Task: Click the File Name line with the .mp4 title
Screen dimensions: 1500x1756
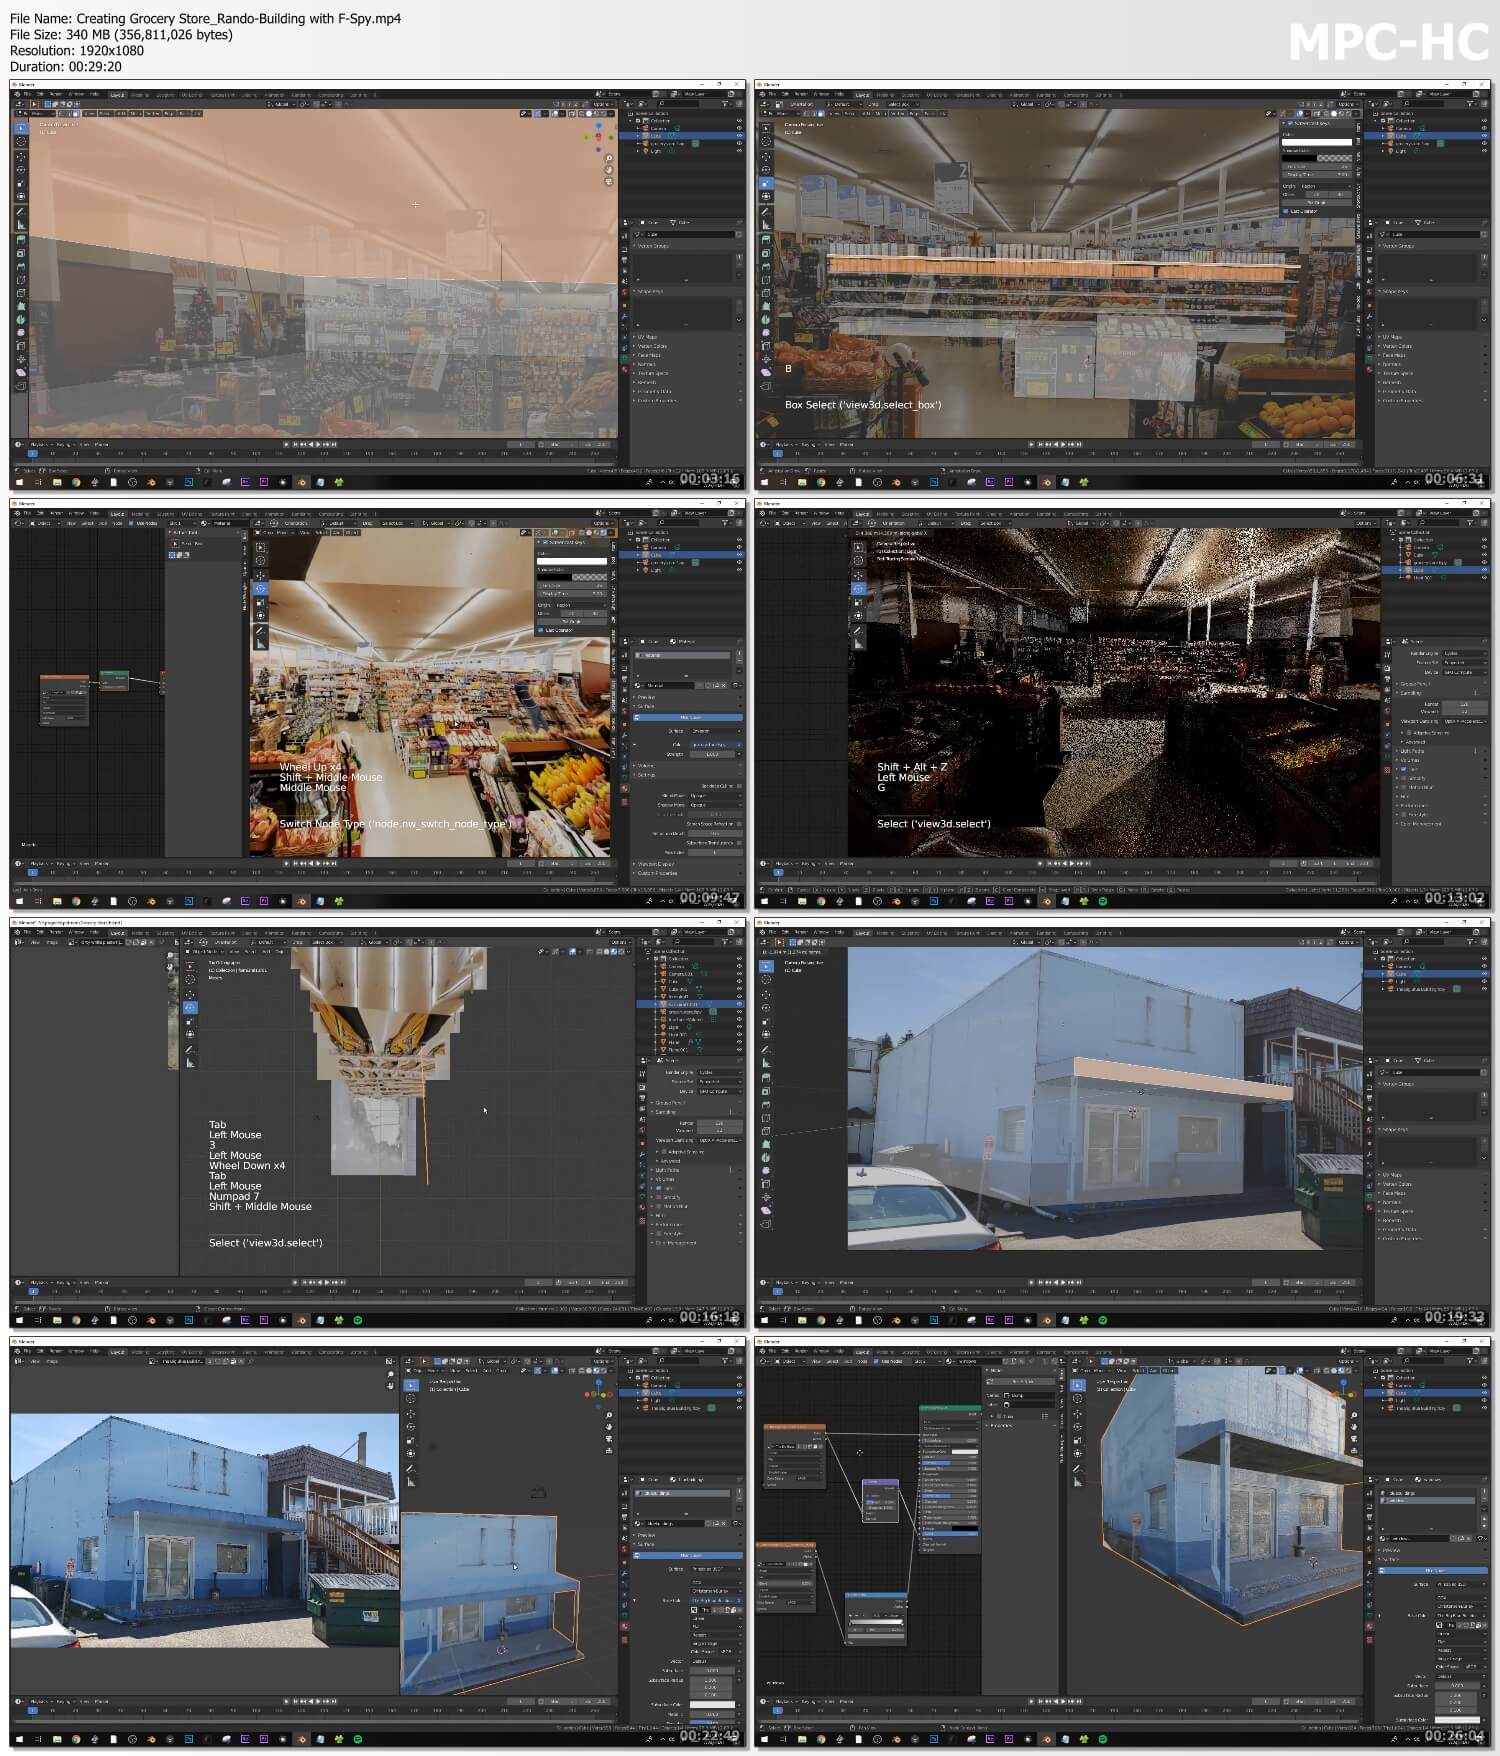Action: coord(206,18)
